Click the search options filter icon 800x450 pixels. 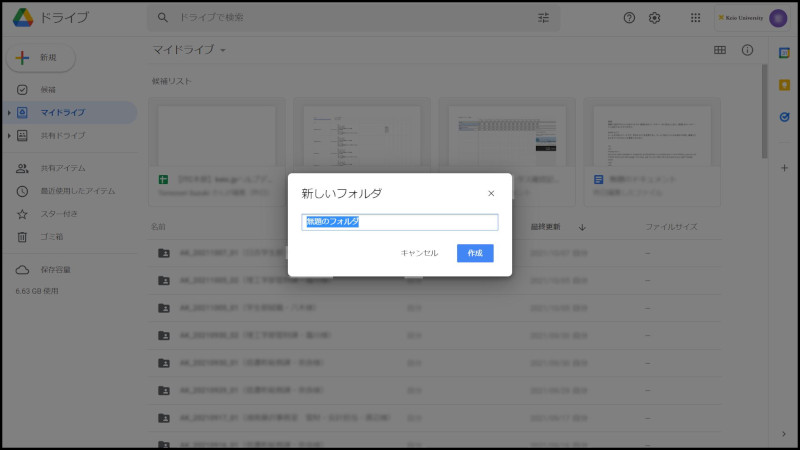click(544, 18)
